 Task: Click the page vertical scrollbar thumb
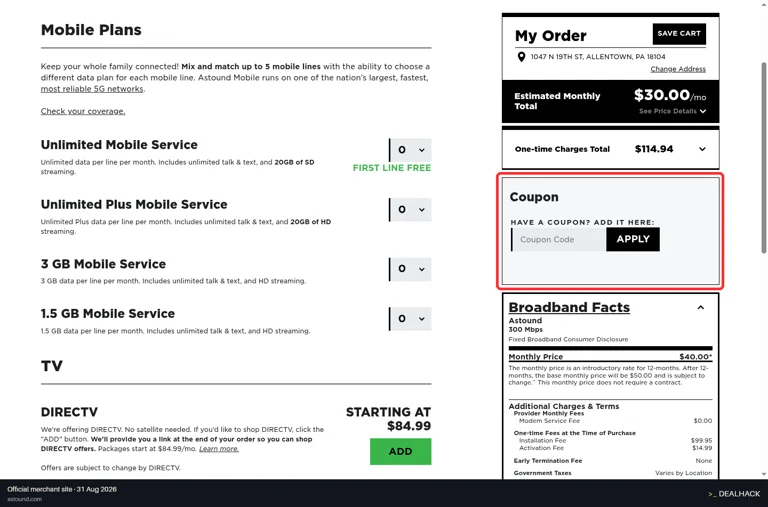point(764,157)
